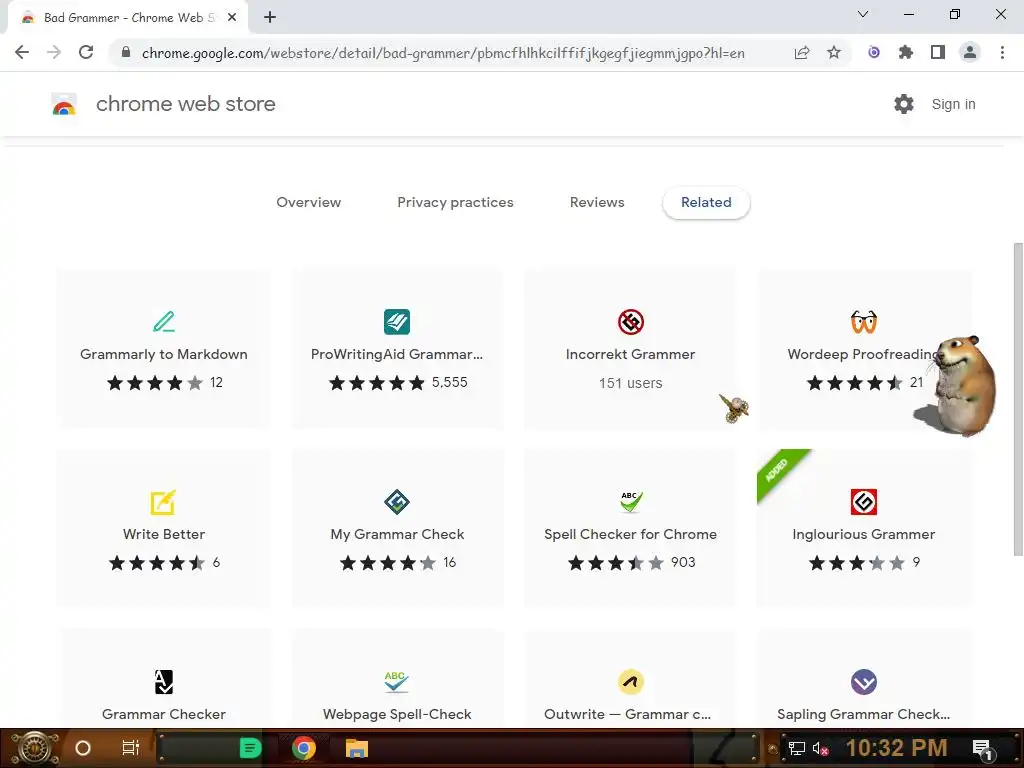Click the muted volume tray icon

point(820,748)
